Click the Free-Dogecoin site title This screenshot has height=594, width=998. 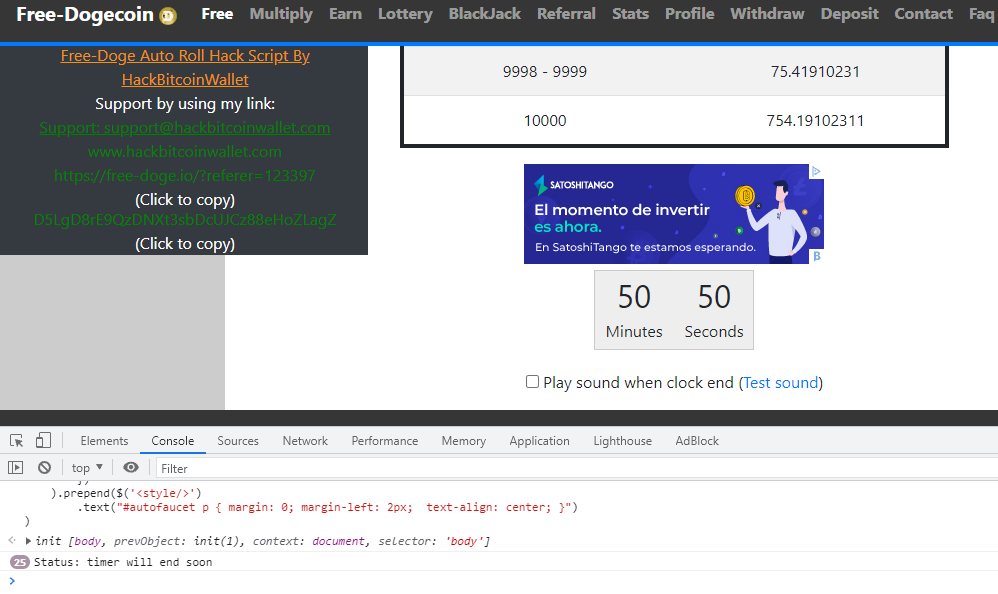tap(85, 15)
